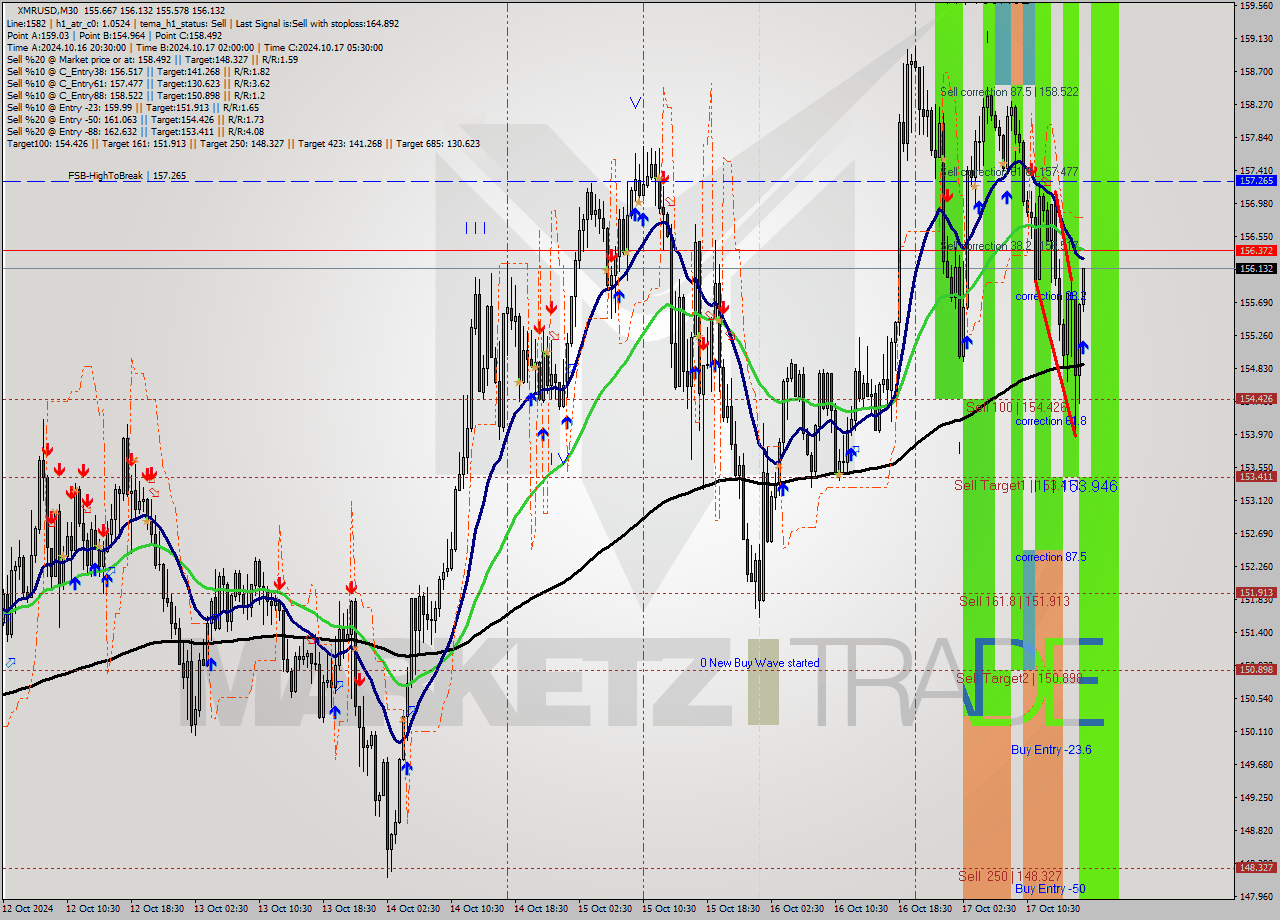
Task: Click the '14 Oct 18:30' time axis label
Action: (x=541, y=909)
